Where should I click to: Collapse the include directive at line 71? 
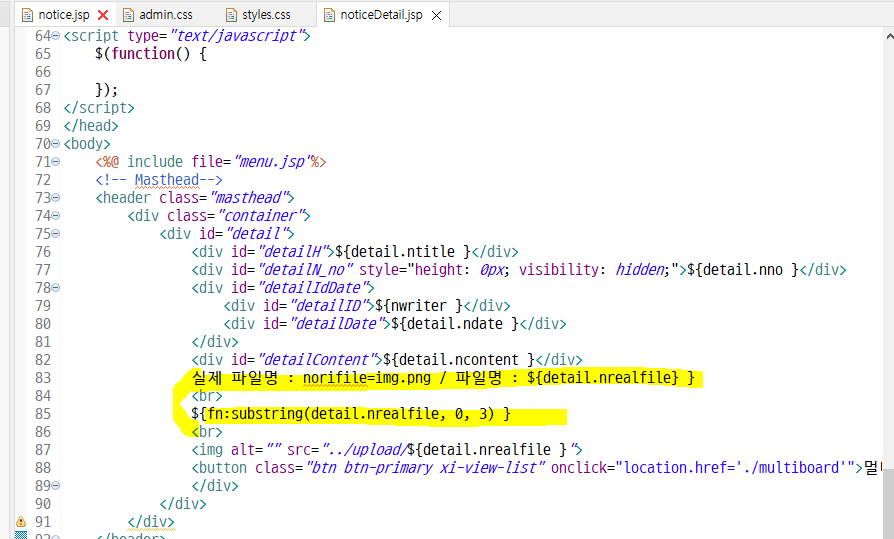click(56, 162)
